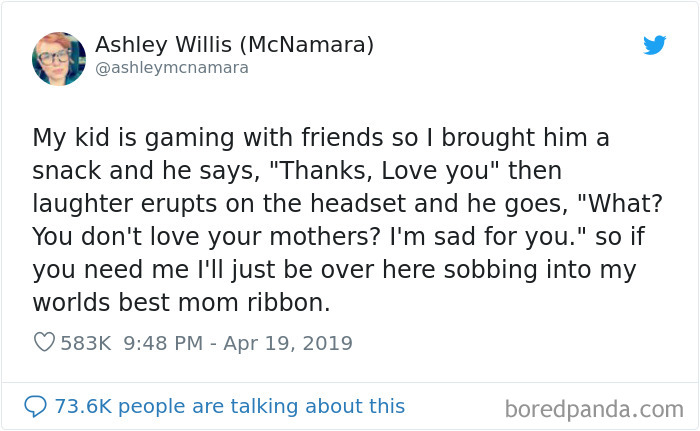This screenshot has width=700, height=431.
Task: Visit the @ashleymcnamara handle link
Action: tap(172, 68)
